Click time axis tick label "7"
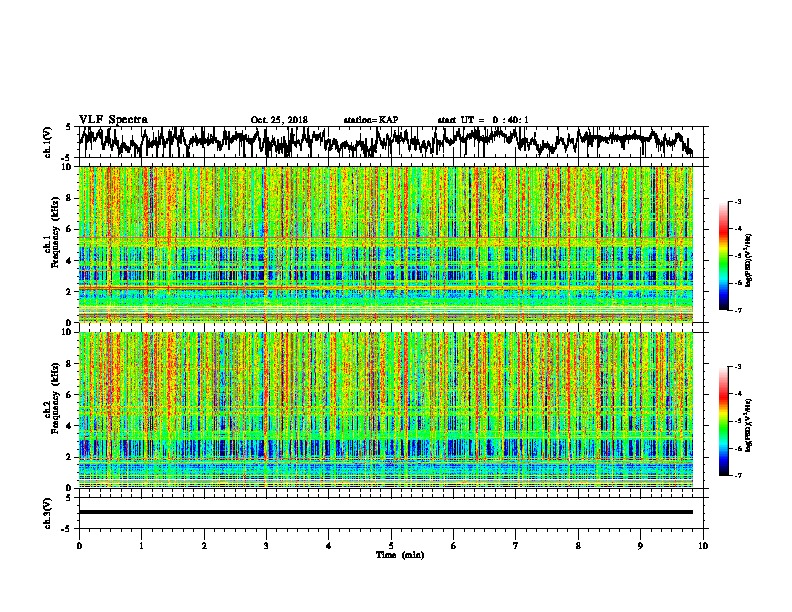792x612 pixels. [516, 546]
